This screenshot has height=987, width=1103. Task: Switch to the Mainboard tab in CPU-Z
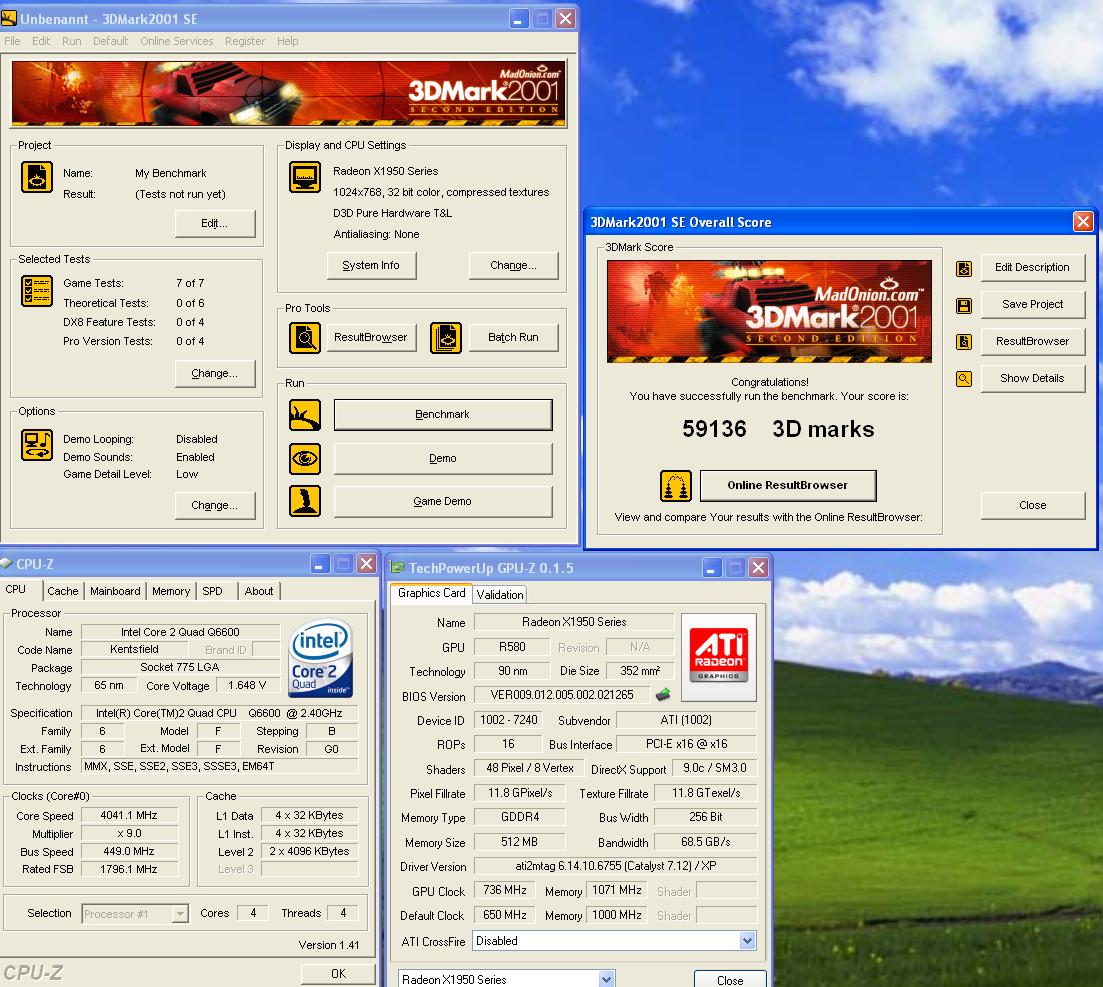115,591
